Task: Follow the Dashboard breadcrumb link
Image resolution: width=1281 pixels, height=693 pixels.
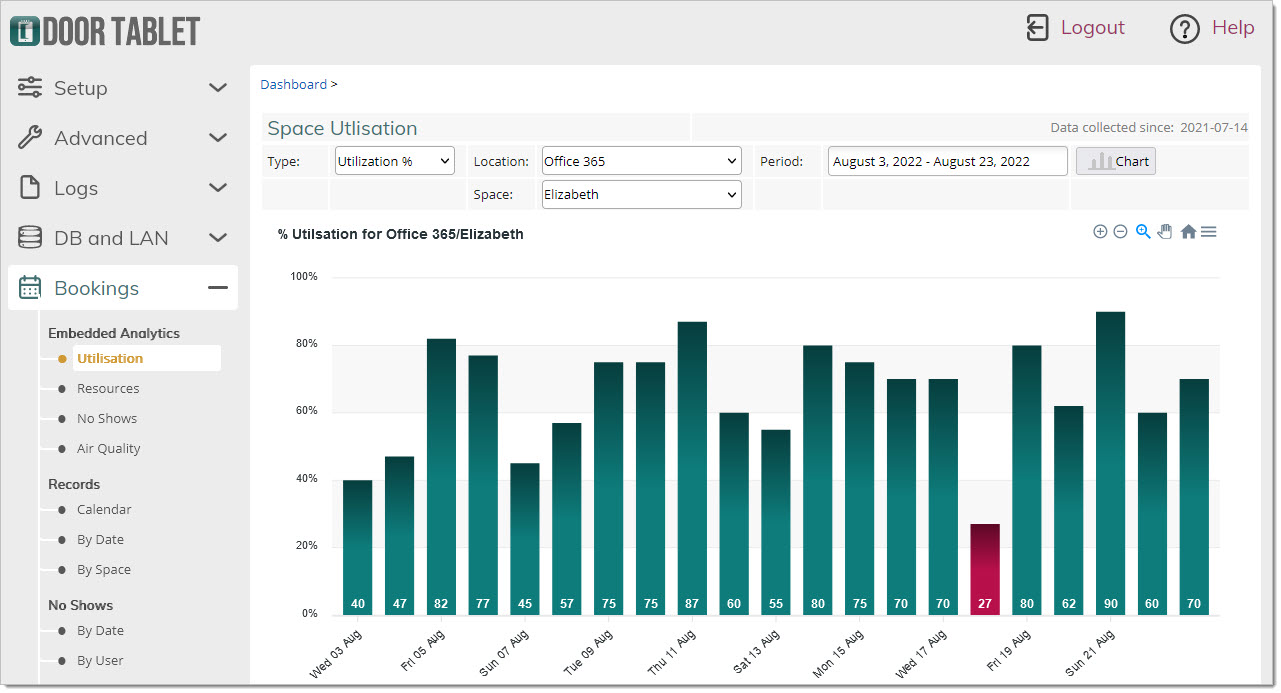Action: coord(293,85)
